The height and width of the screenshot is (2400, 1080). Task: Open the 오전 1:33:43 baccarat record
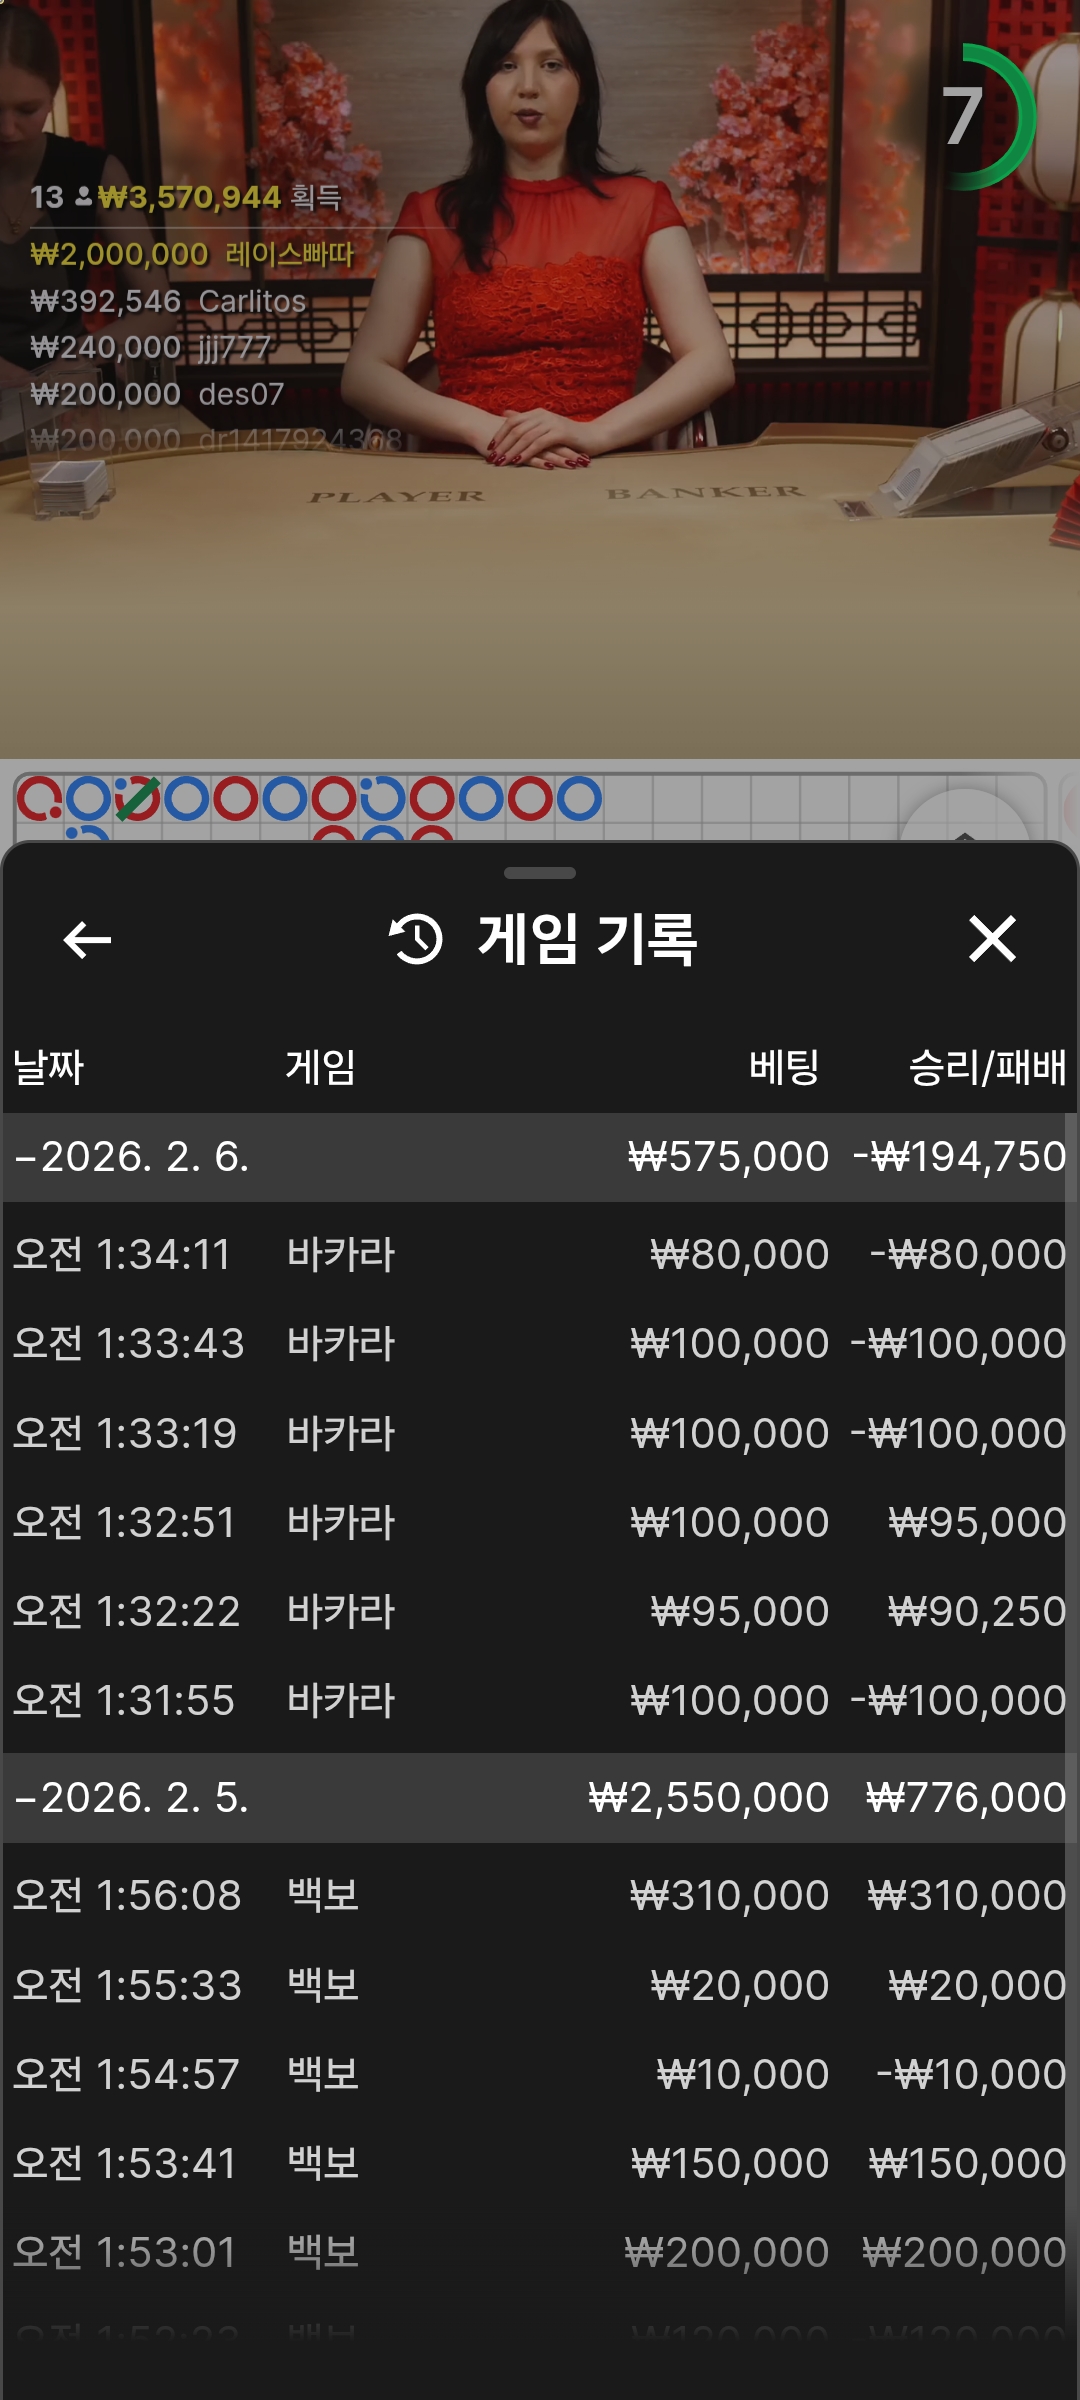tap(540, 1343)
